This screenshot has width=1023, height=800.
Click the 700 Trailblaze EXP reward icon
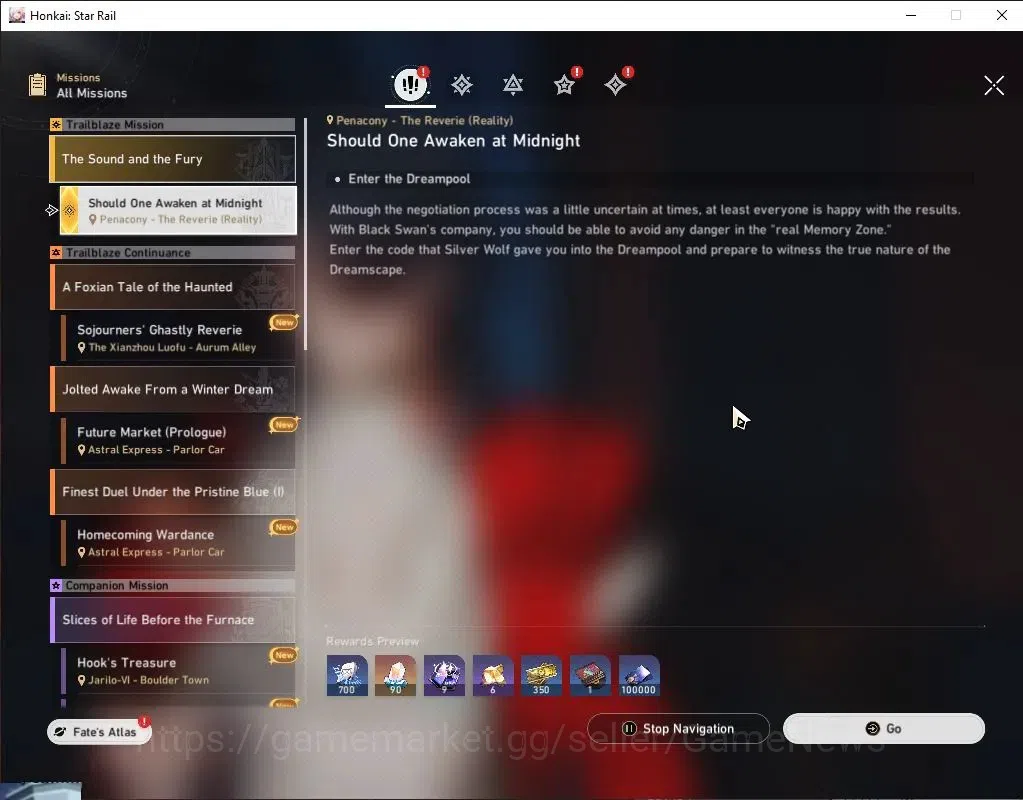pyautogui.click(x=347, y=675)
